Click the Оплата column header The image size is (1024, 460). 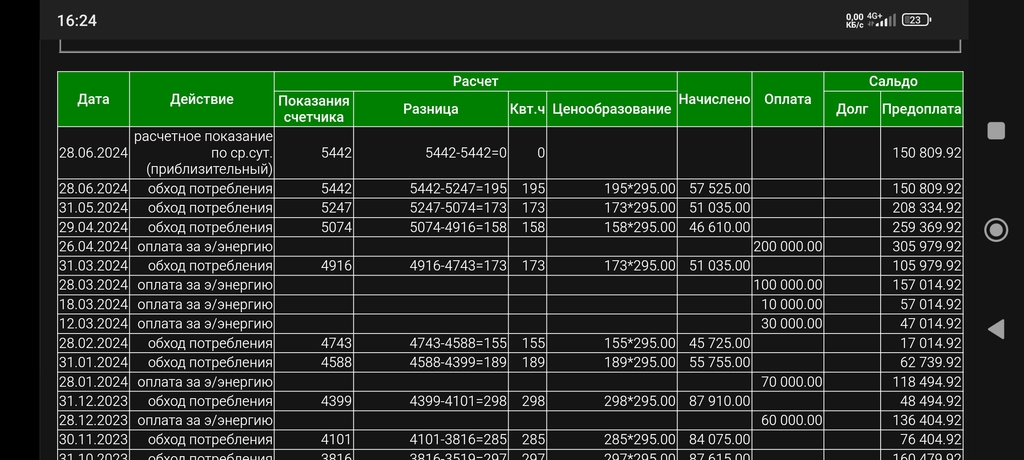pyautogui.click(x=787, y=99)
